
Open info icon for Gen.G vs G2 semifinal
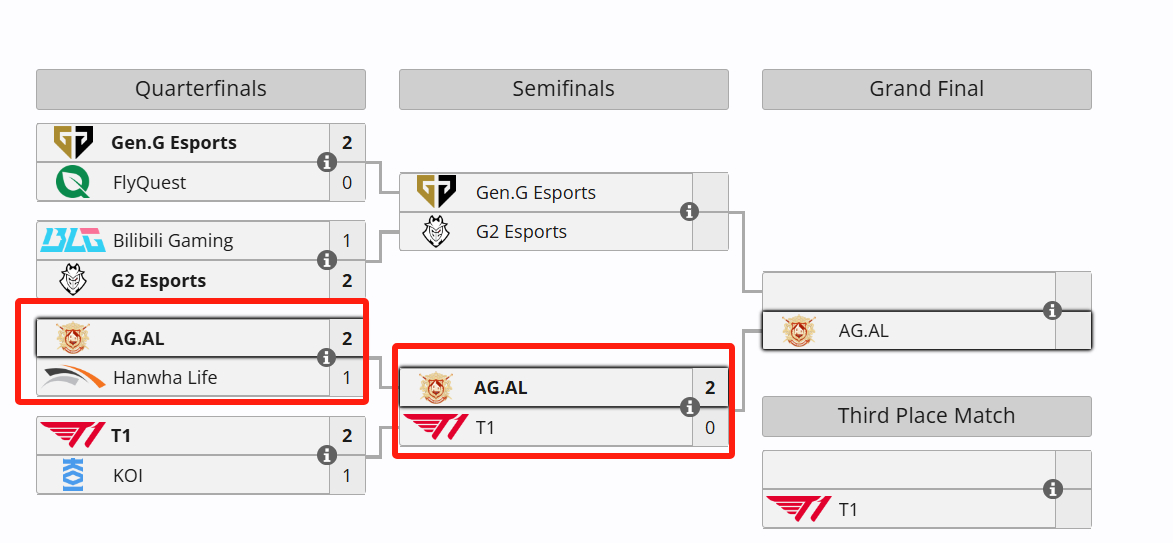coord(689,212)
